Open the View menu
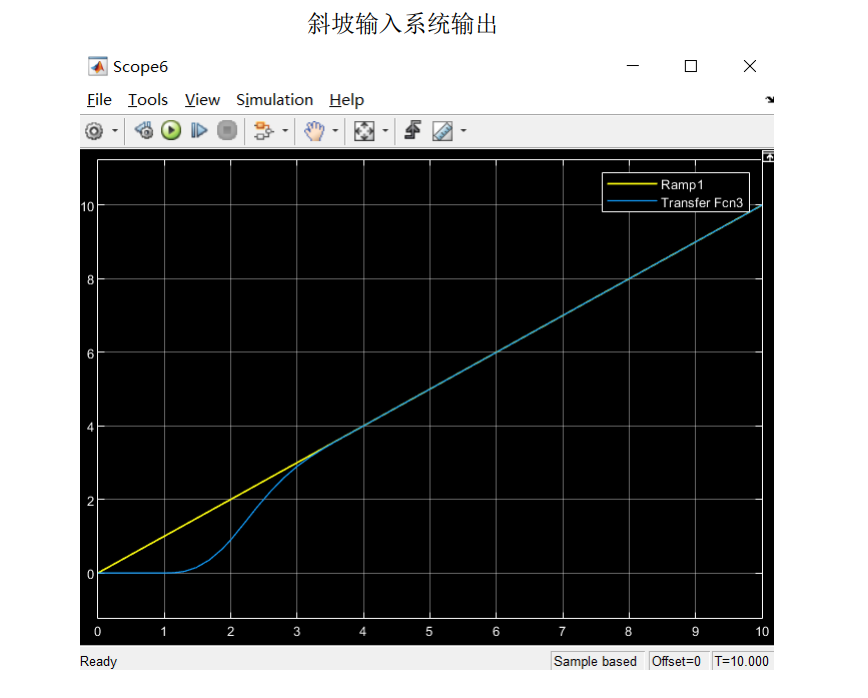 point(202,100)
